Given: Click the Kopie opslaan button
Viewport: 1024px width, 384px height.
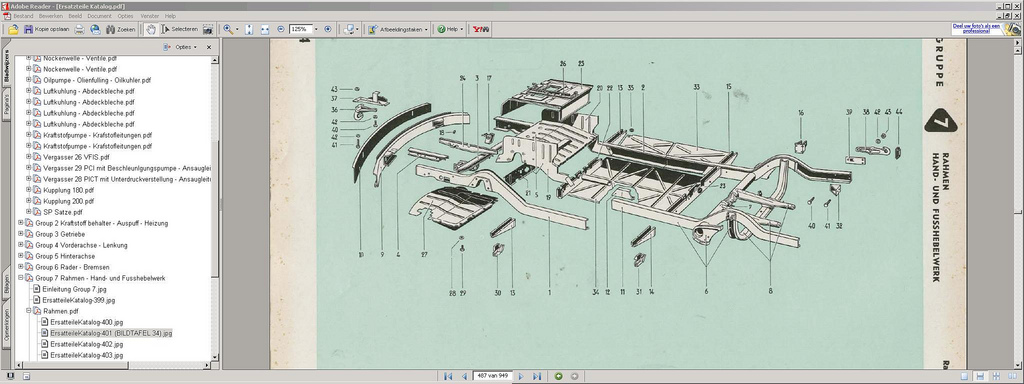Looking at the screenshot, I should tap(46, 29).
